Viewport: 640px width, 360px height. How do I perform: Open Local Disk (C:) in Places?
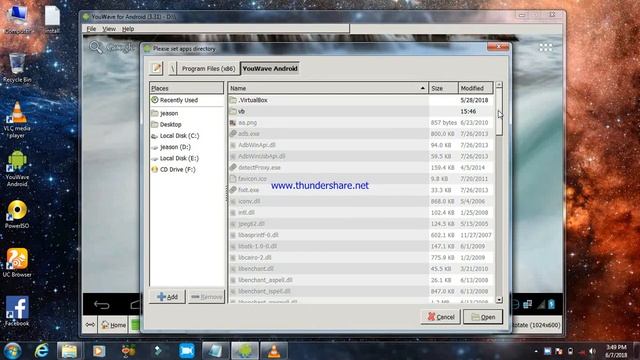[x=187, y=136]
